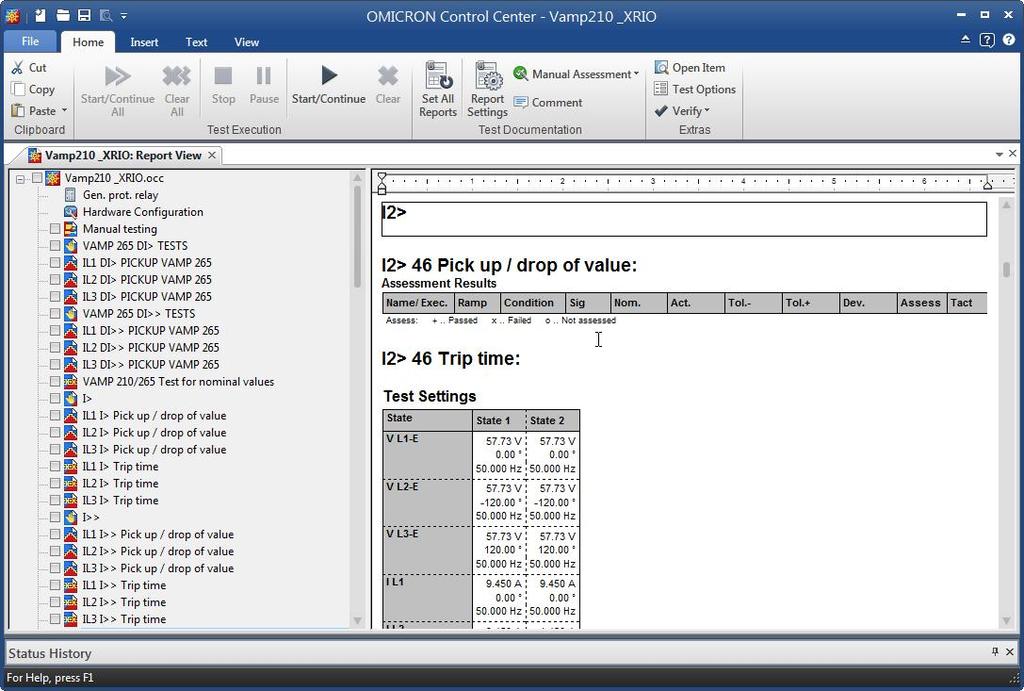Tick IL2 I> Trip time checkbox
1024x691 pixels.
coord(55,483)
